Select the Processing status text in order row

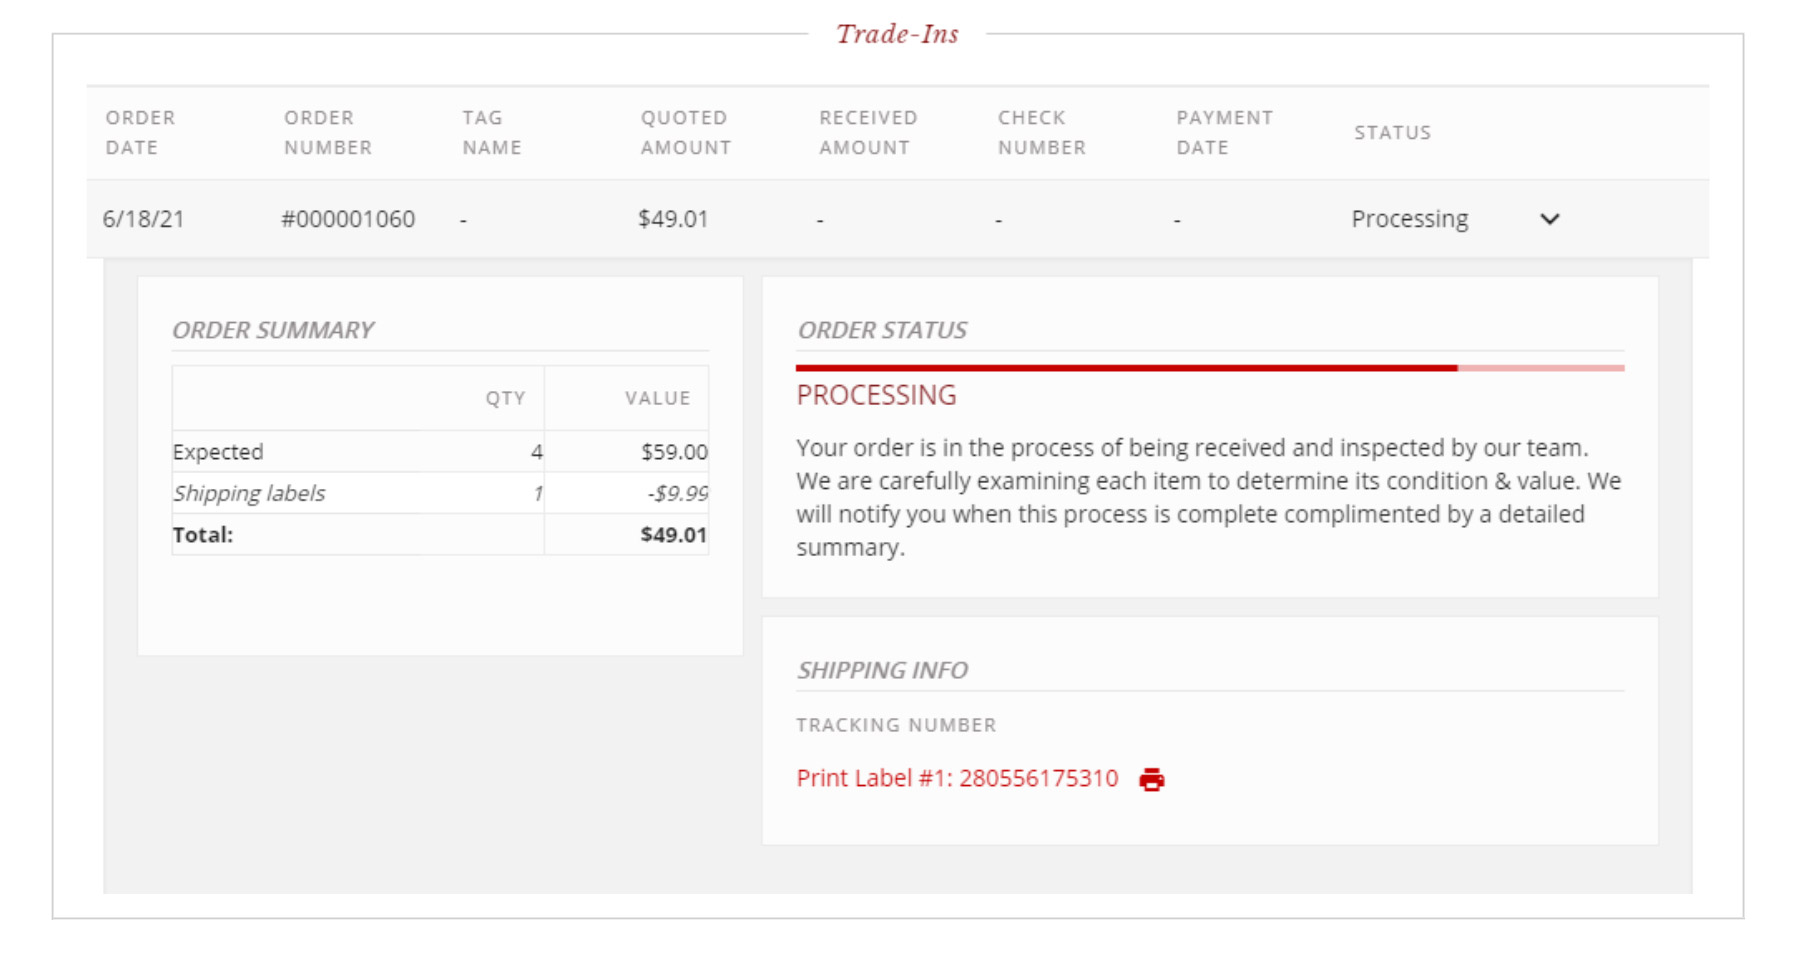1409,219
